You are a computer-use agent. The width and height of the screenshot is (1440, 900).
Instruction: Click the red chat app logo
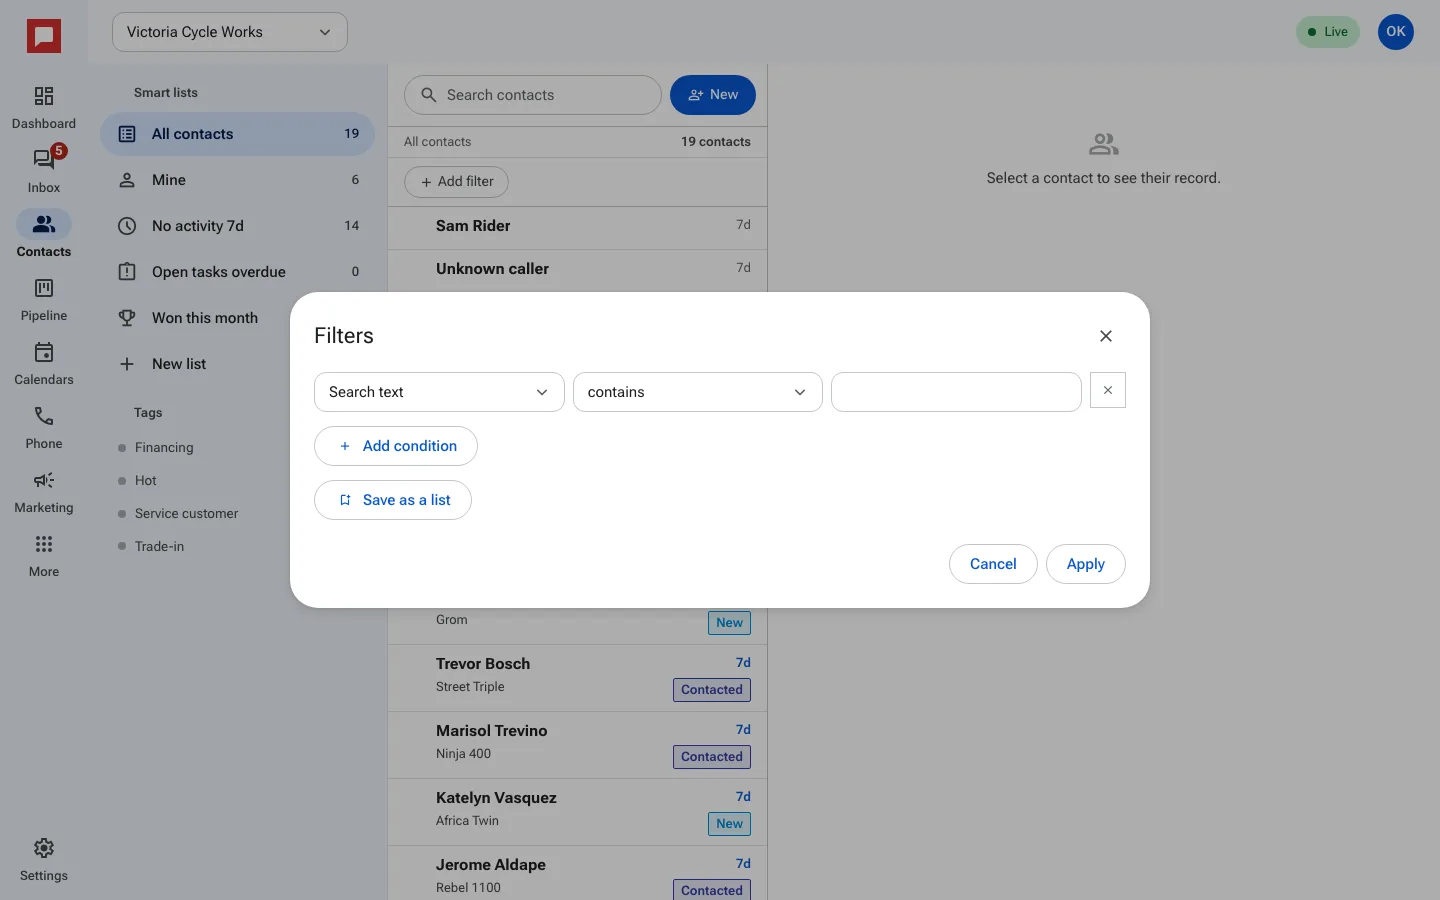coord(44,37)
